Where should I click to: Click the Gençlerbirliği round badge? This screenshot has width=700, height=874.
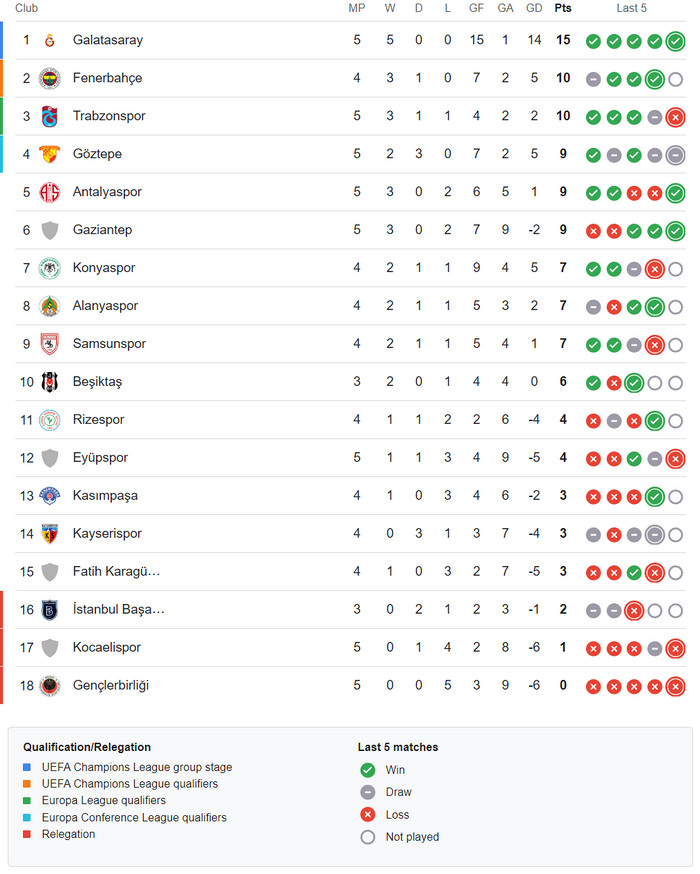pyautogui.click(x=50, y=686)
